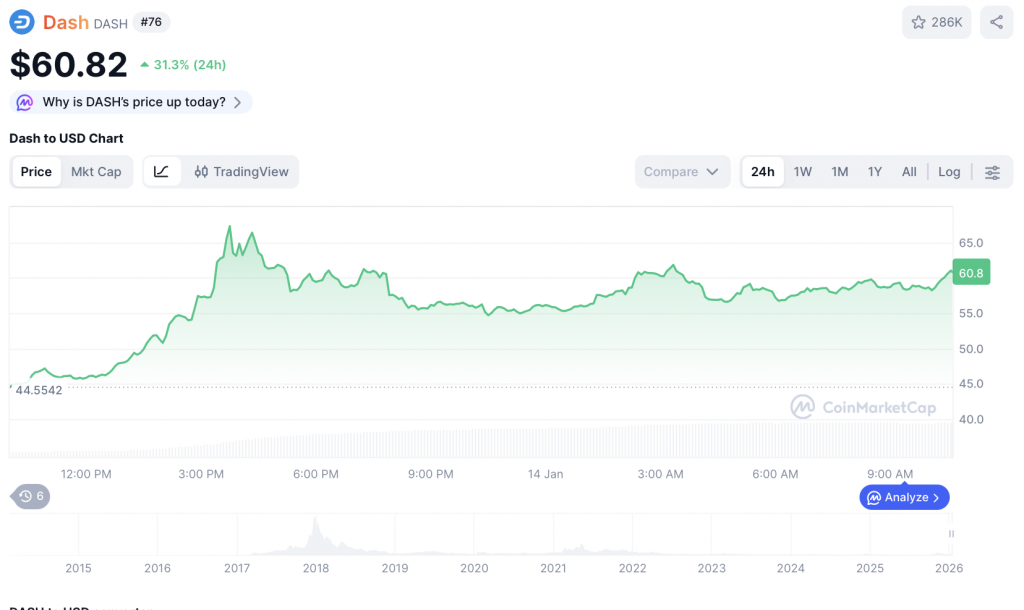The image size is (1024, 610).
Task: Click the history events badge showing 6
Action: (31, 496)
